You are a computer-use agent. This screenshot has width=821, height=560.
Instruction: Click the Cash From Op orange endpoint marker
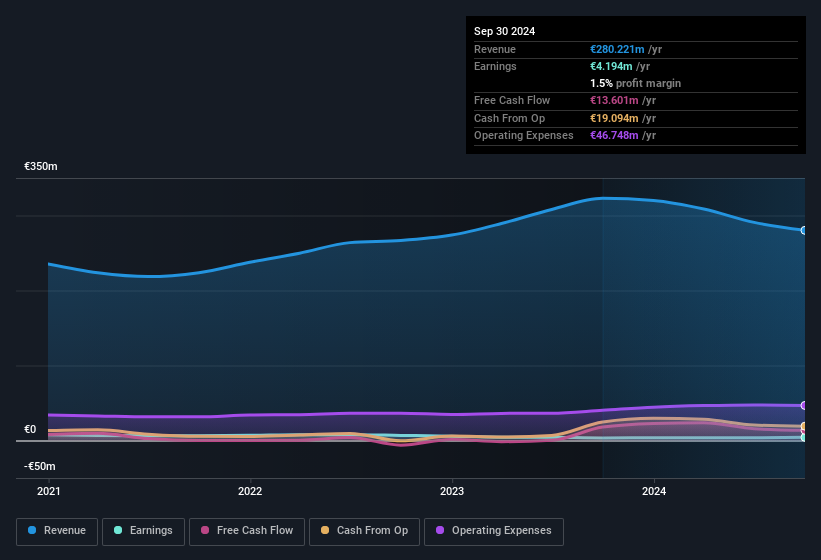point(804,427)
